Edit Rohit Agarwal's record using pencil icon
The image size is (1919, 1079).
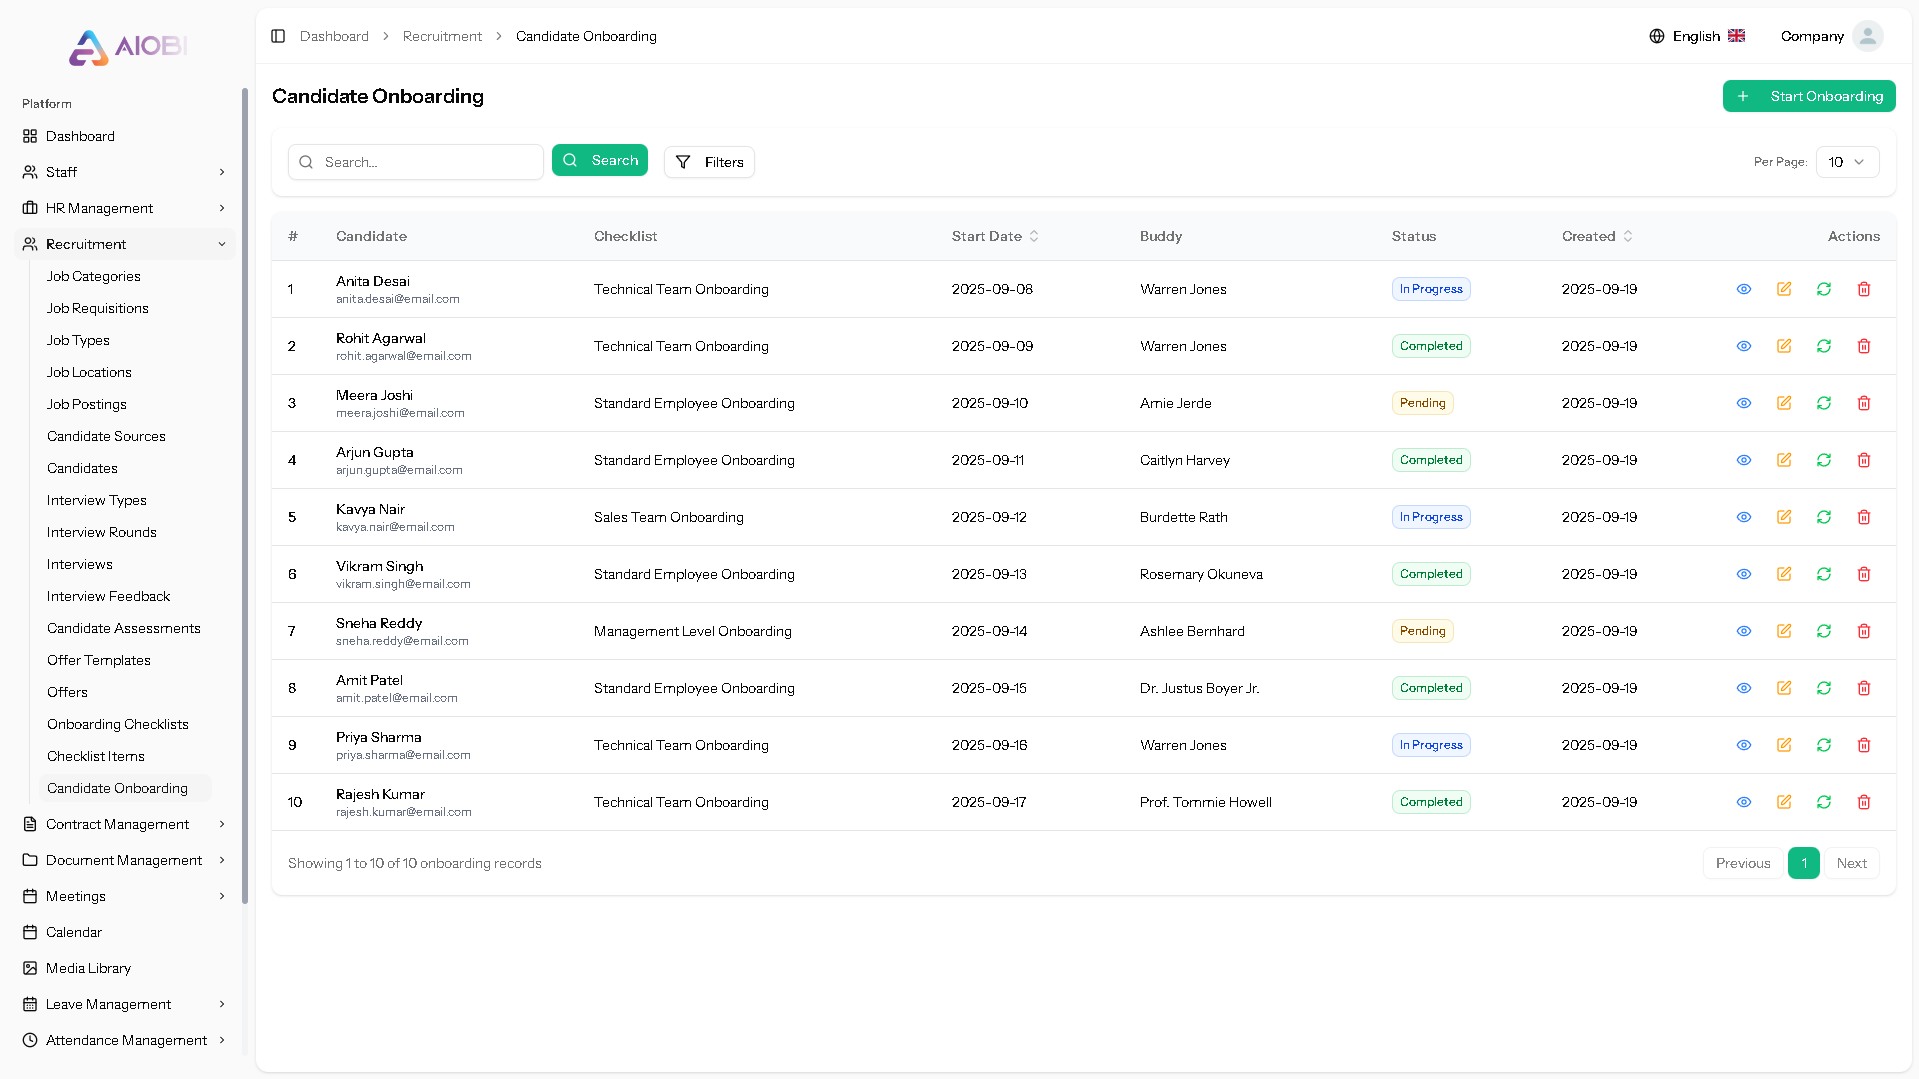1784,346
